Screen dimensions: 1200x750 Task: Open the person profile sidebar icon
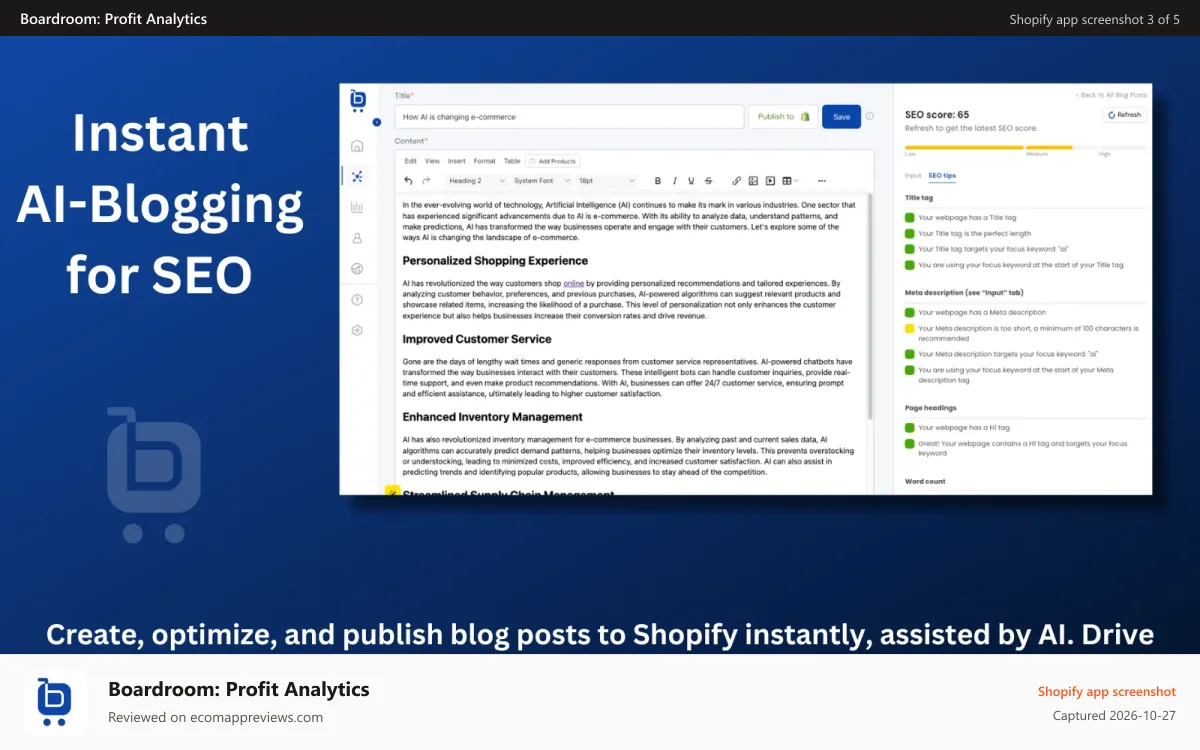[357, 238]
